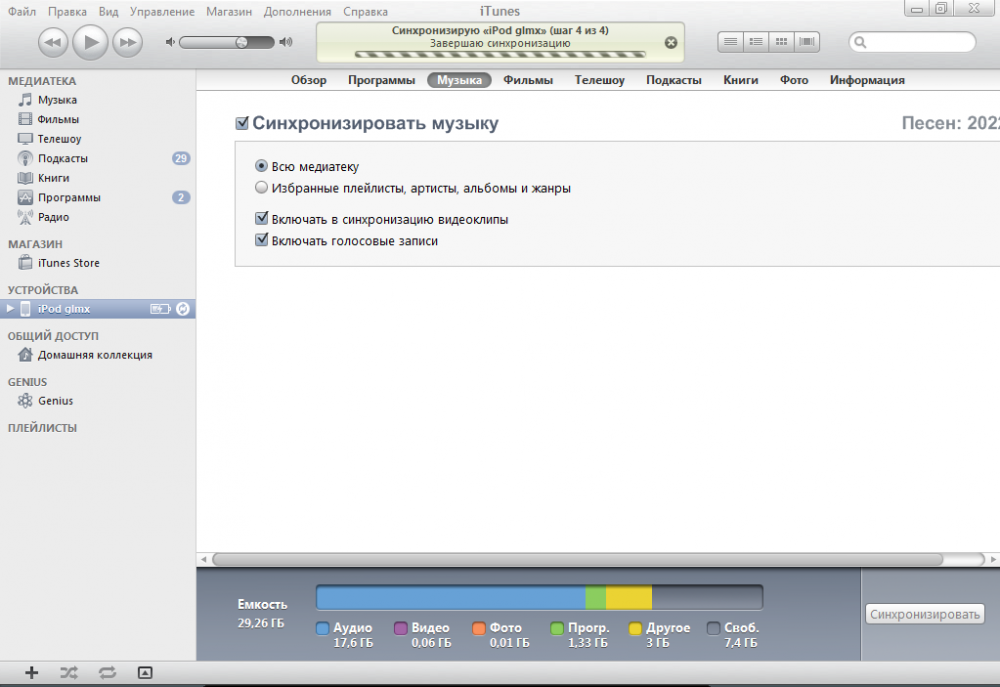Open the Дополнения menu
Viewport: 1000px width, 687px height.
pyautogui.click(x=297, y=11)
